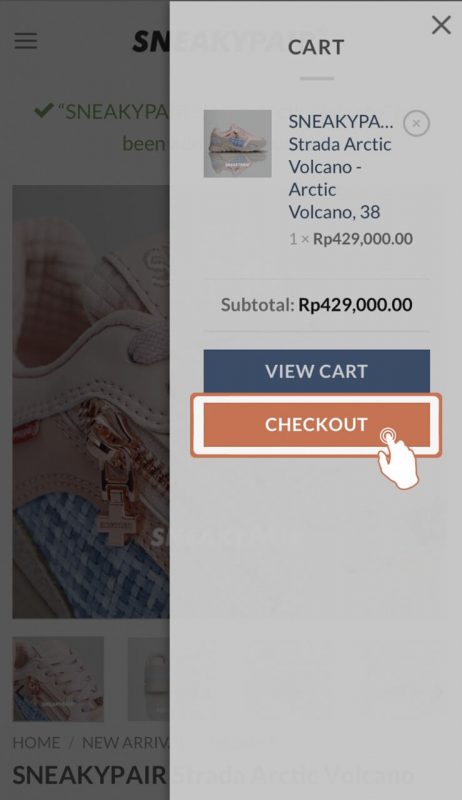Open NEW ARRIVALS breadcrumb link
462x800 pixels.
tap(126, 742)
